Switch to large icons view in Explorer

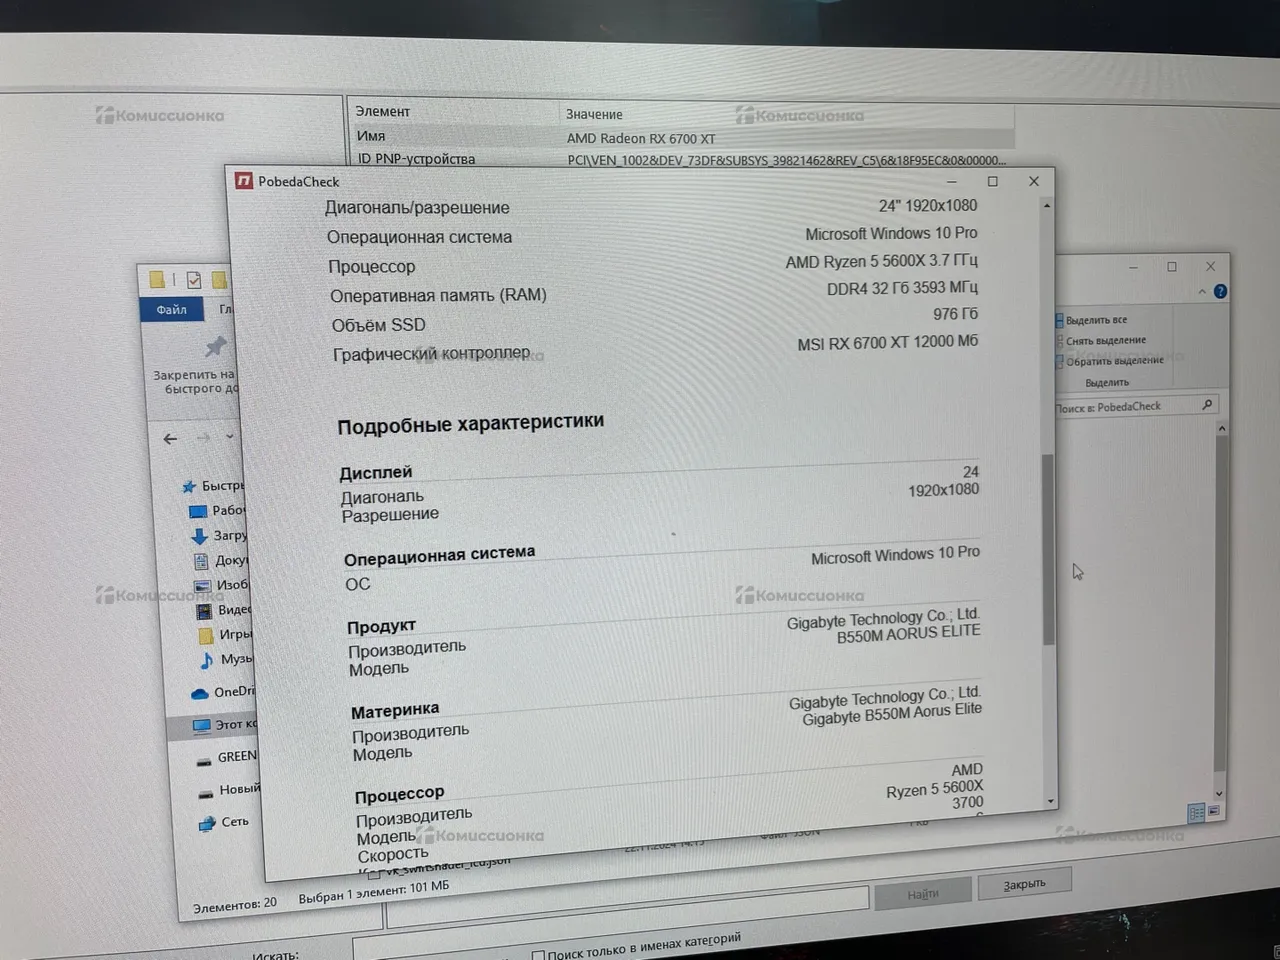1214,811
